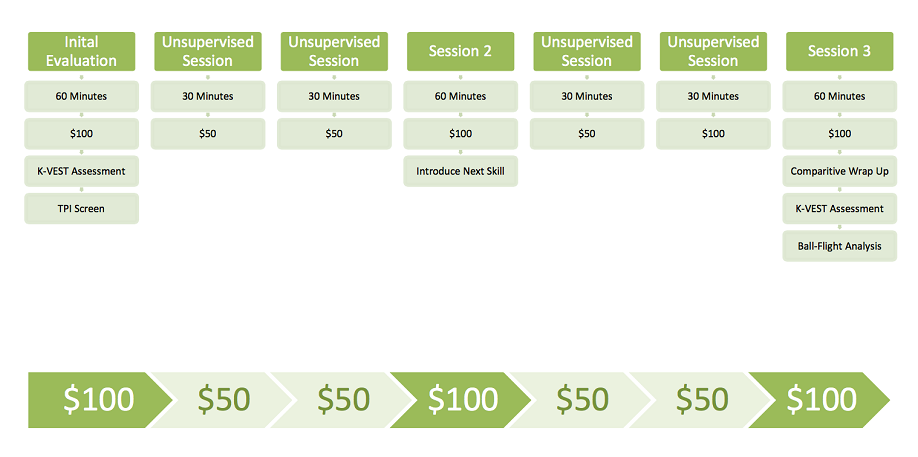Click the Comparitive Wrap Up box
This screenshot has width=918, height=457.
coord(839,171)
